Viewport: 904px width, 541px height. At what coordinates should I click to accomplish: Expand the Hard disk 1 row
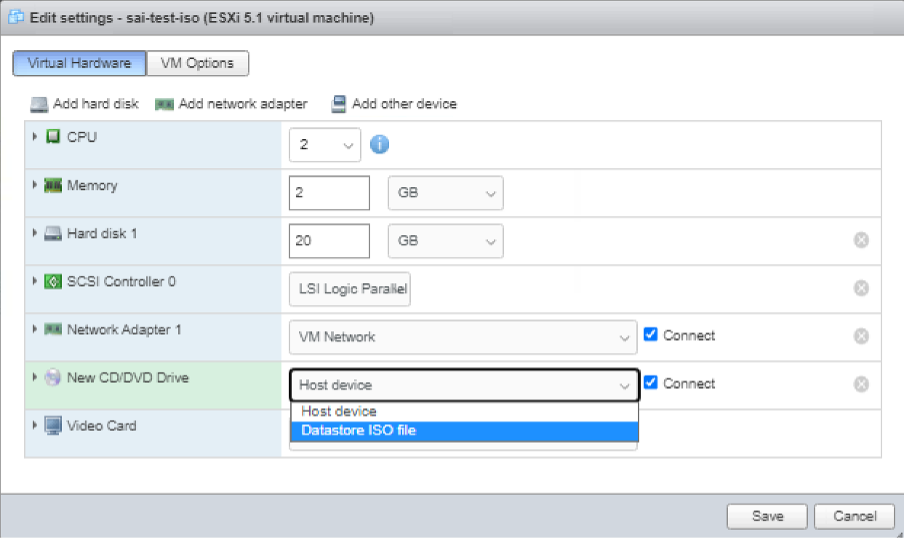35,233
